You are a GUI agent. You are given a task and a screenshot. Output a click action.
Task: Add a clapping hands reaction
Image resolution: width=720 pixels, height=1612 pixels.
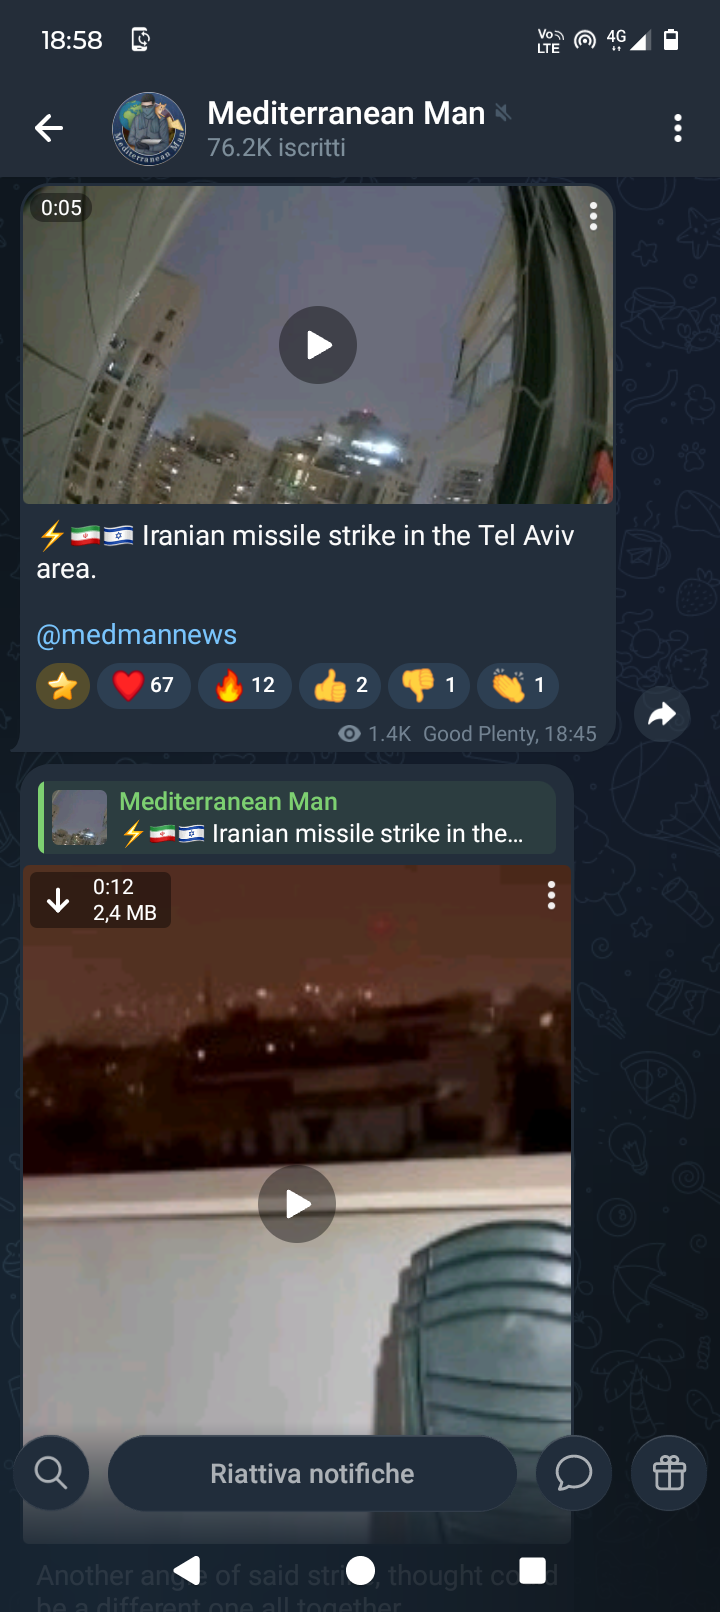pyautogui.click(x=518, y=686)
